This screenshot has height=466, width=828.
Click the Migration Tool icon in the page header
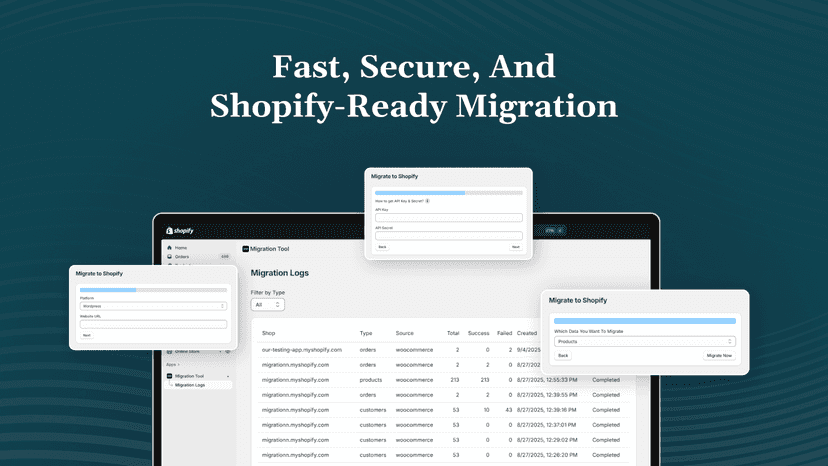246,249
